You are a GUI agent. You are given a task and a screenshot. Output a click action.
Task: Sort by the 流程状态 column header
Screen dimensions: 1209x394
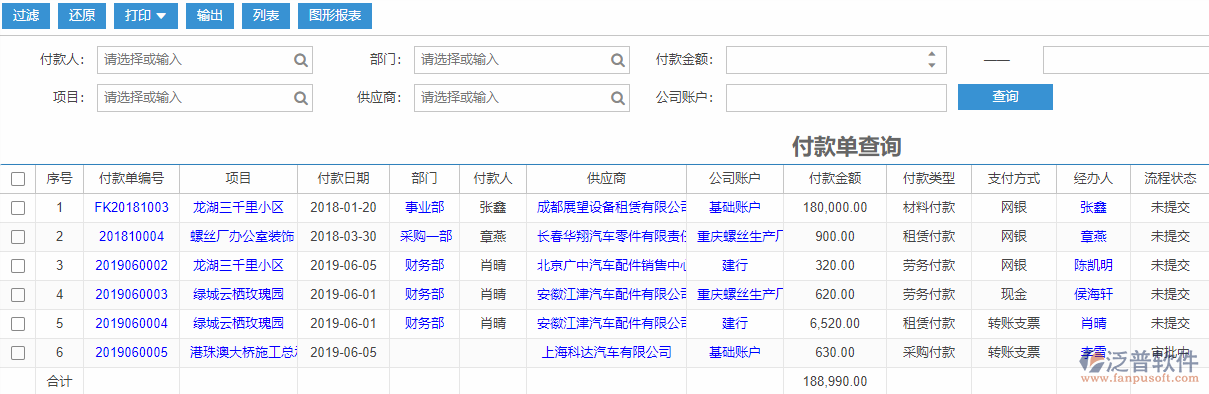tap(1169, 179)
